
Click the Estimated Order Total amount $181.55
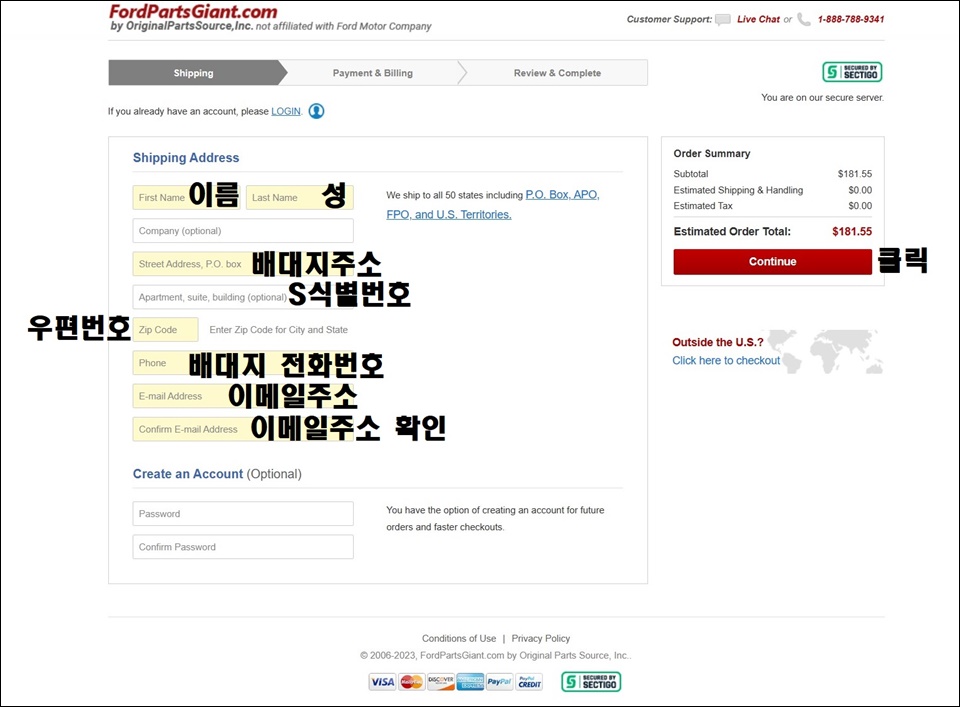(x=852, y=231)
